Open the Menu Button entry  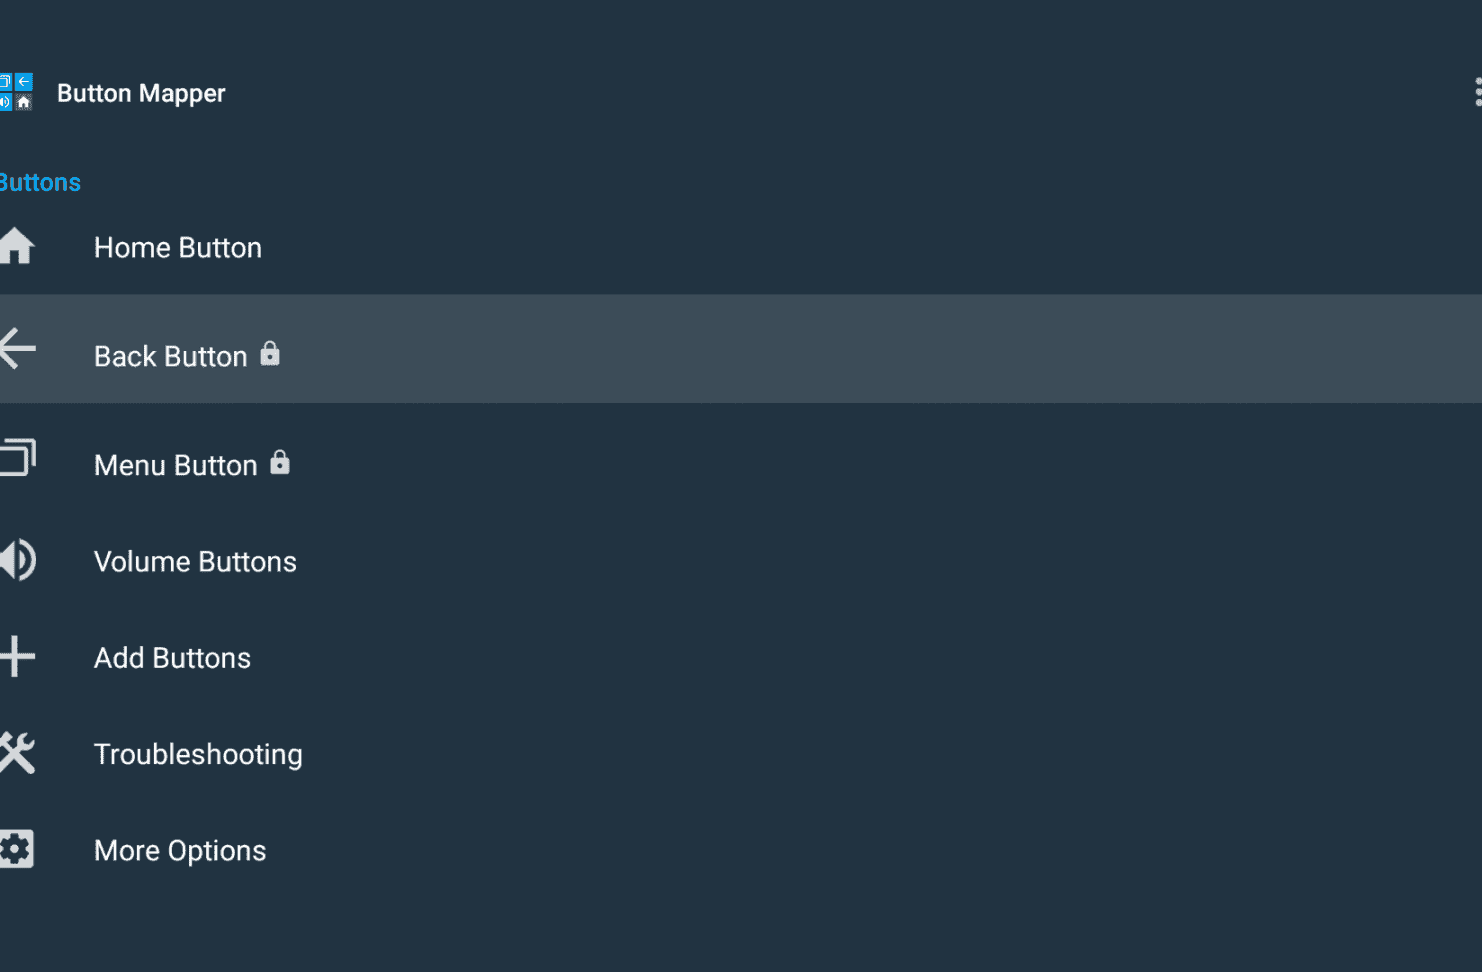(x=741, y=458)
